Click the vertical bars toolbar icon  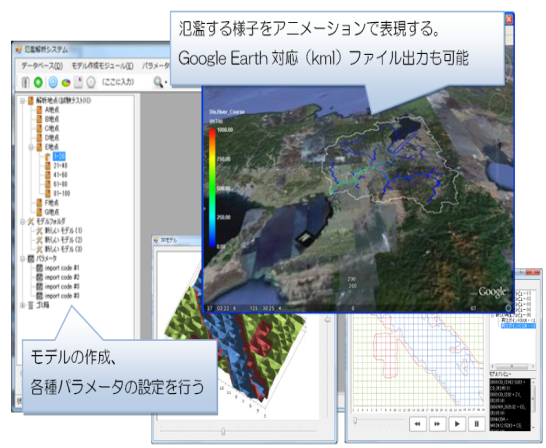tap(25, 82)
